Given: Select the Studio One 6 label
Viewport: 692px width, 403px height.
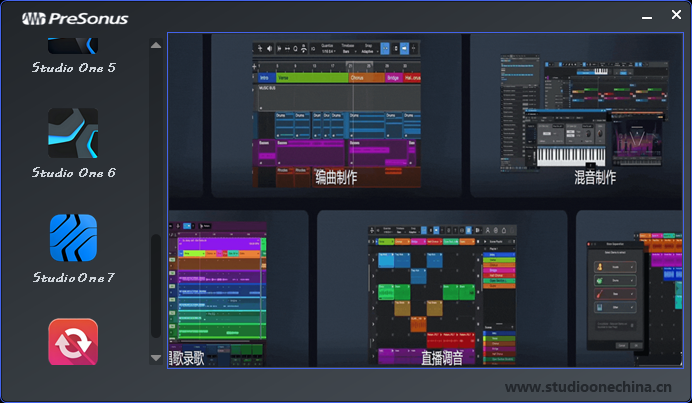Looking at the screenshot, I should coord(73,173).
